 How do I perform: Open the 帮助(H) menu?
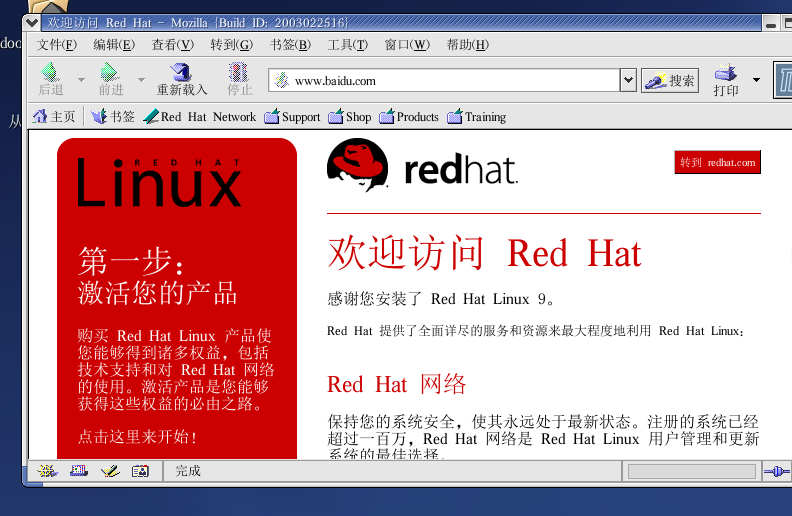(468, 45)
